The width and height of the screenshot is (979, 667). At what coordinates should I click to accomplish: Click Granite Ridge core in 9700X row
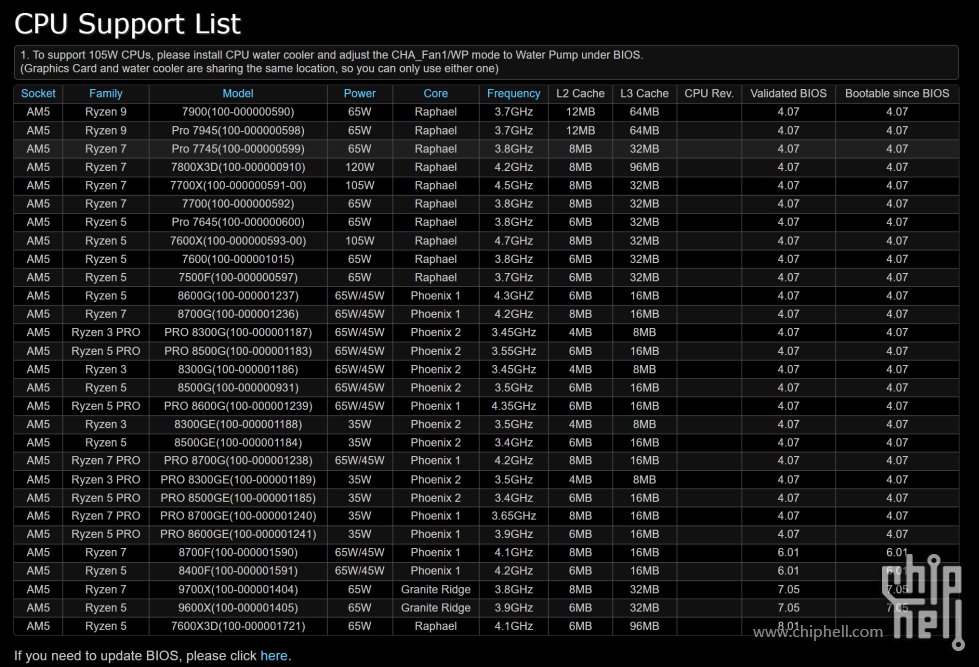click(x=435, y=590)
